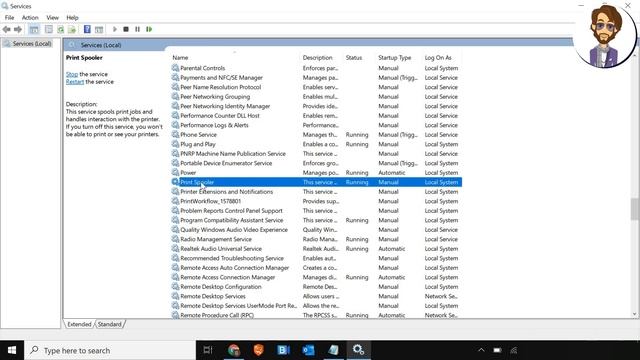Click the Refresh toolbar icon
This screenshot has height=360, width=640.
[60, 29]
